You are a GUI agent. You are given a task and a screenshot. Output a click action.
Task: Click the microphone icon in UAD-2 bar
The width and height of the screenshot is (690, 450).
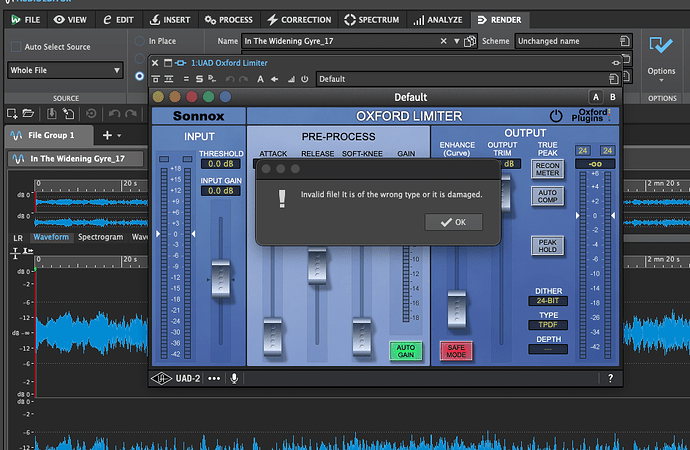click(x=234, y=378)
